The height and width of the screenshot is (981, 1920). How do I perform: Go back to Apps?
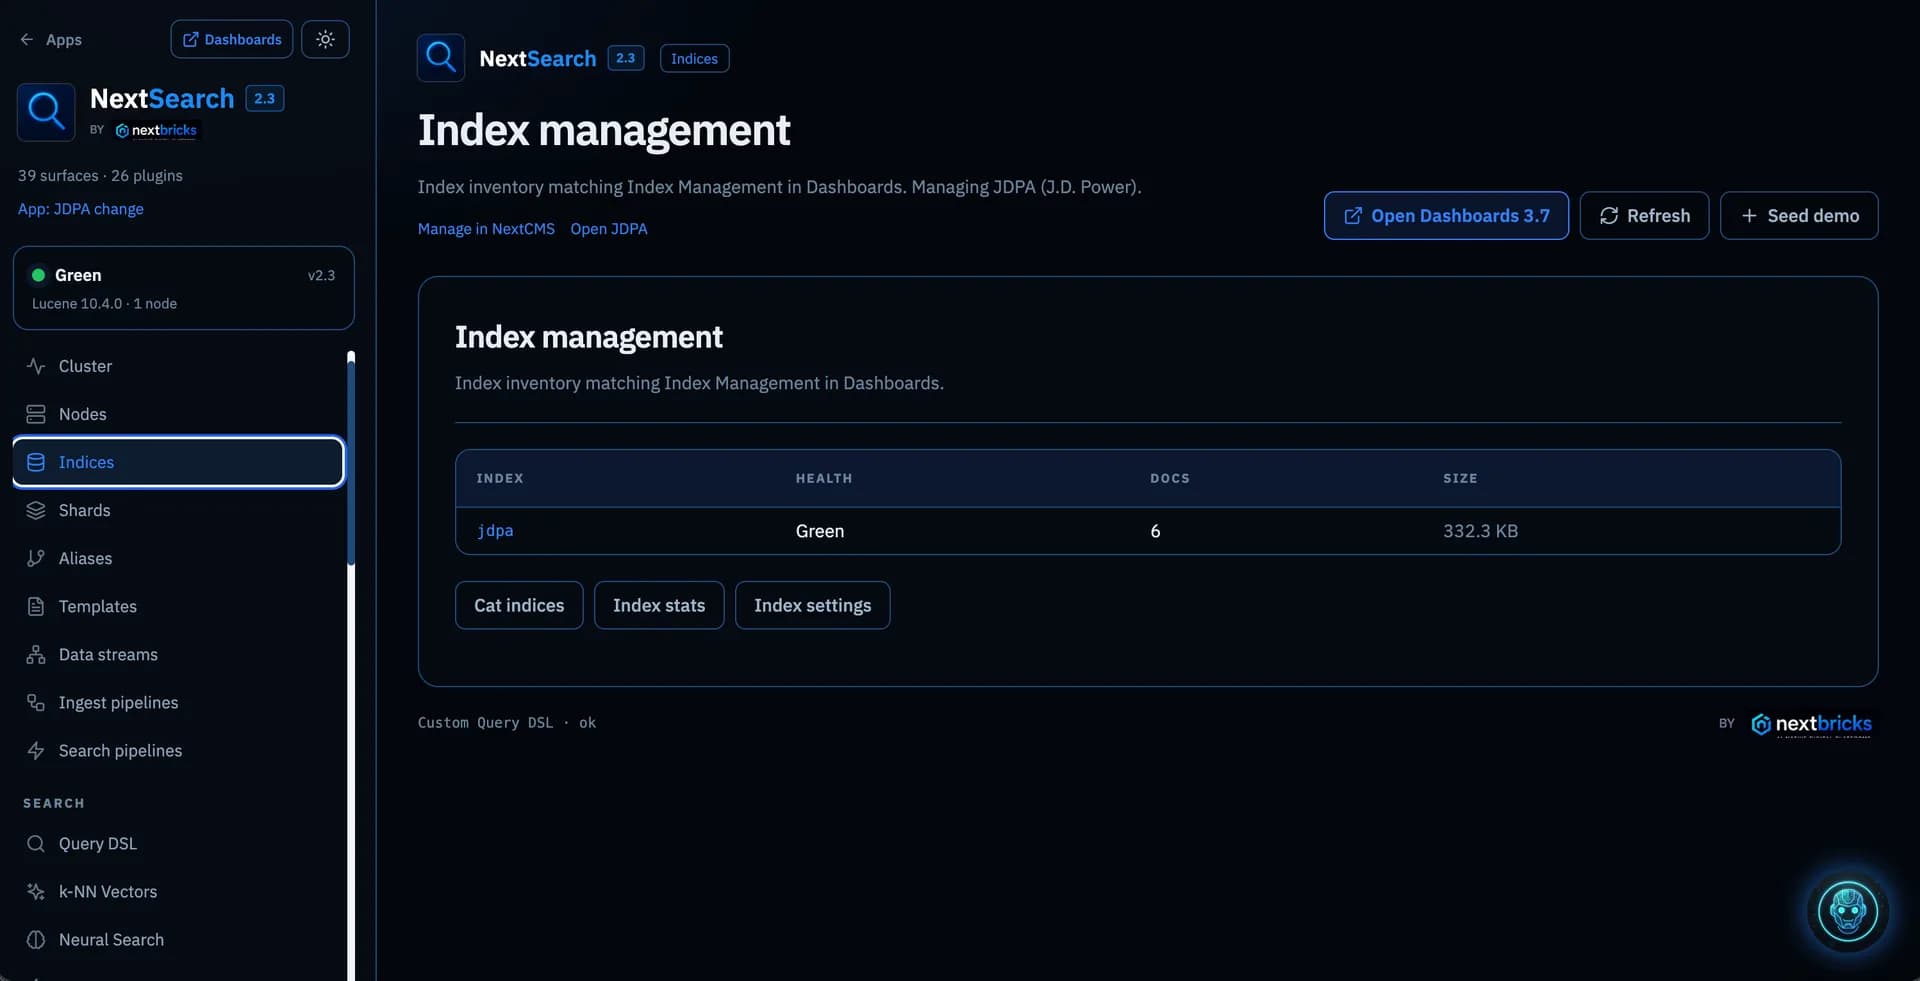coord(50,39)
